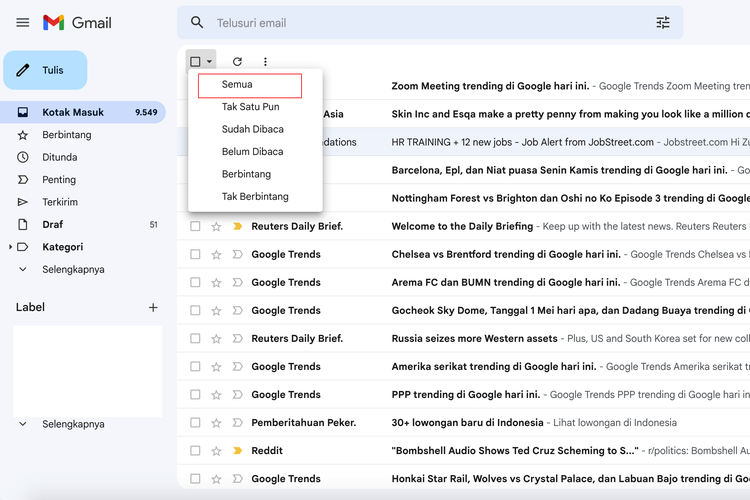The image size is (750, 500).
Task: Refresh the inbox
Action: 237,61
